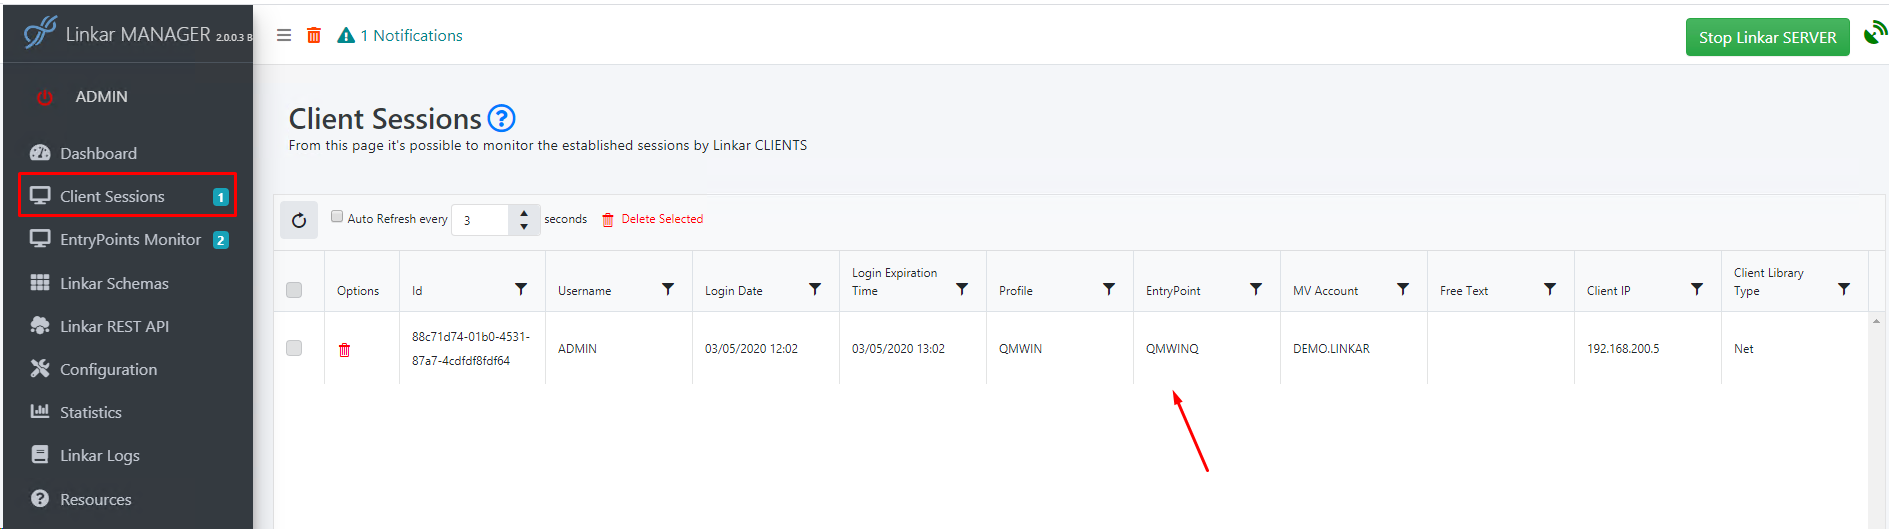The height and width of the screenshot is (529, 1889).
Task: Open Client Sessions in the sidebar
Action: pyautogui.click(x=128, y=196)
